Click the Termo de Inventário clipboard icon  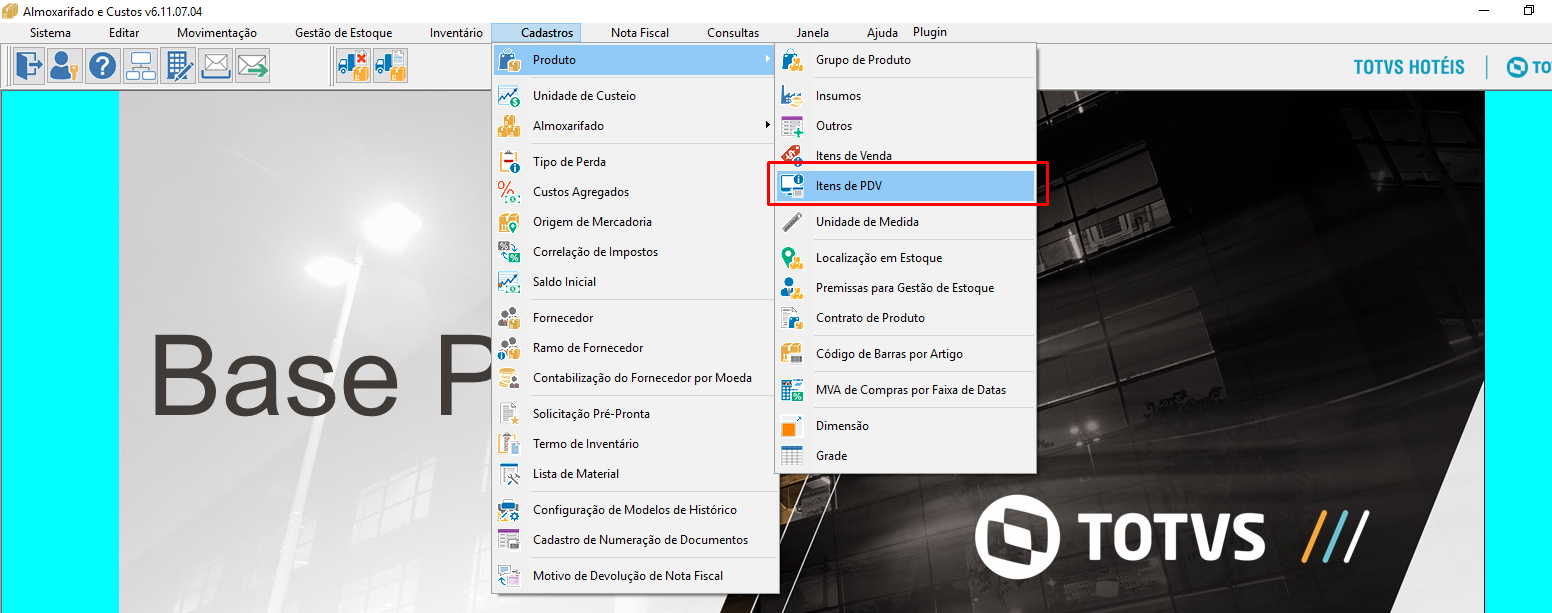click(509, 444)
